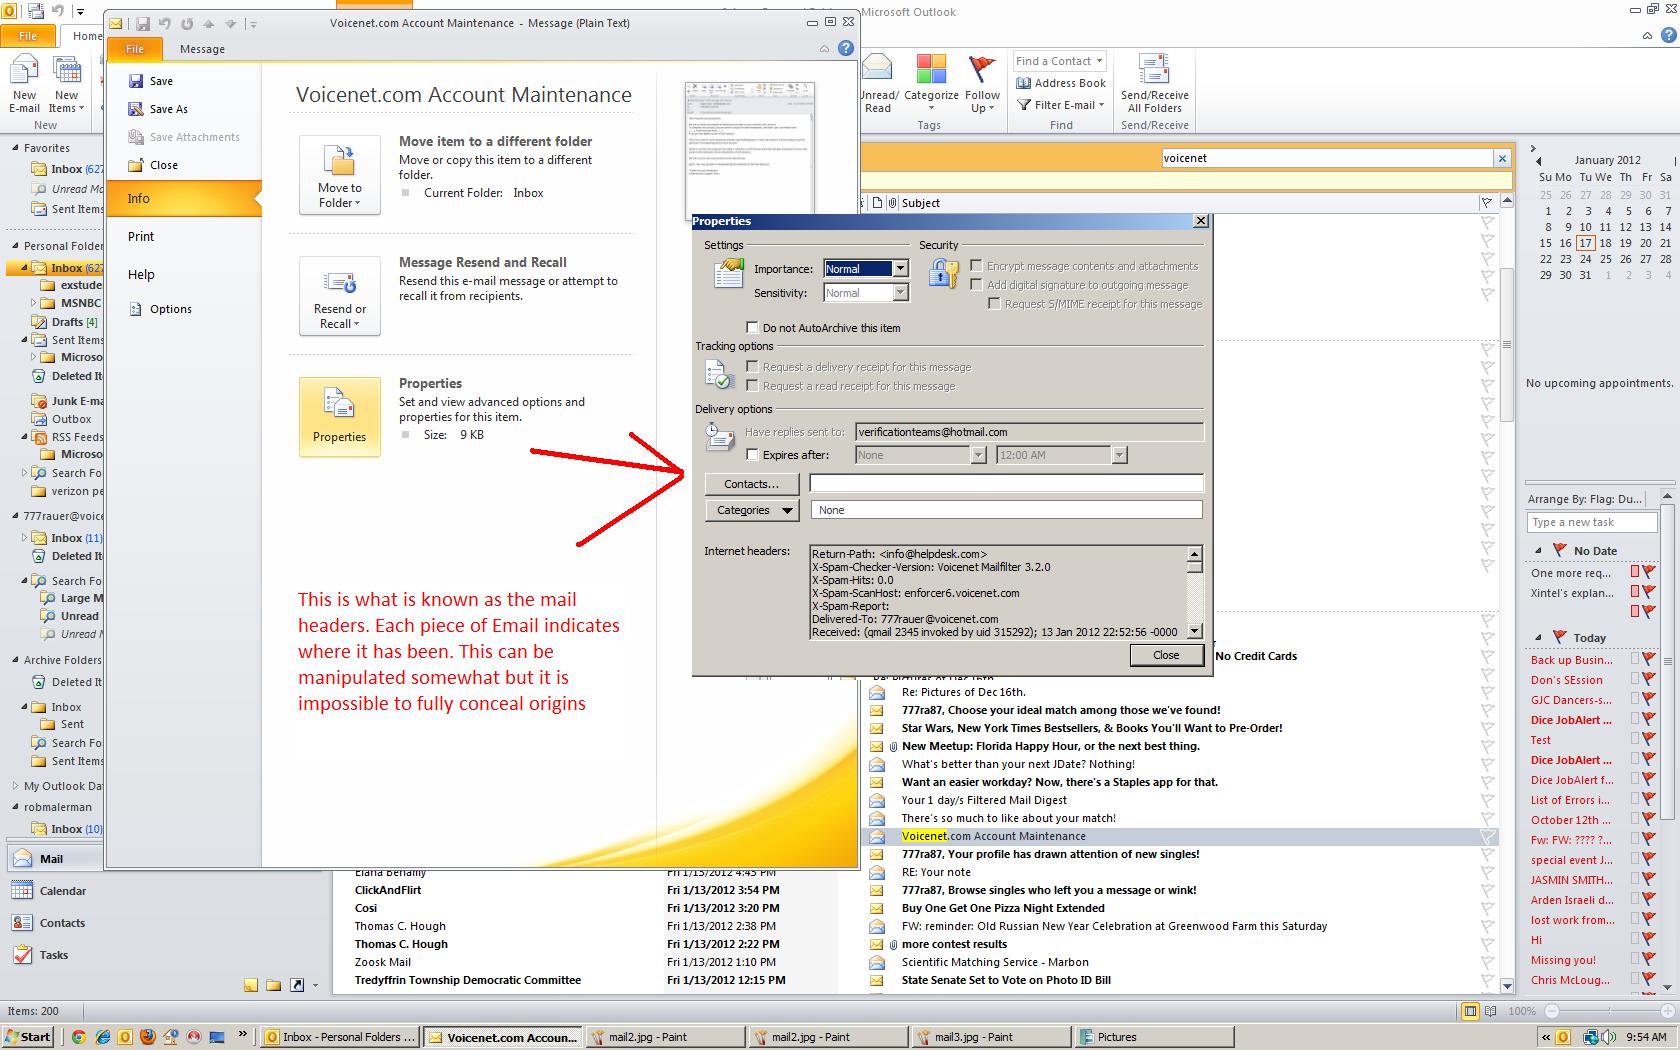Image resolution: width=1680 pixels, height=1050 pixels.
Task: Toggle Request a read receipt checkbox
Action: (x=752, y=386)
